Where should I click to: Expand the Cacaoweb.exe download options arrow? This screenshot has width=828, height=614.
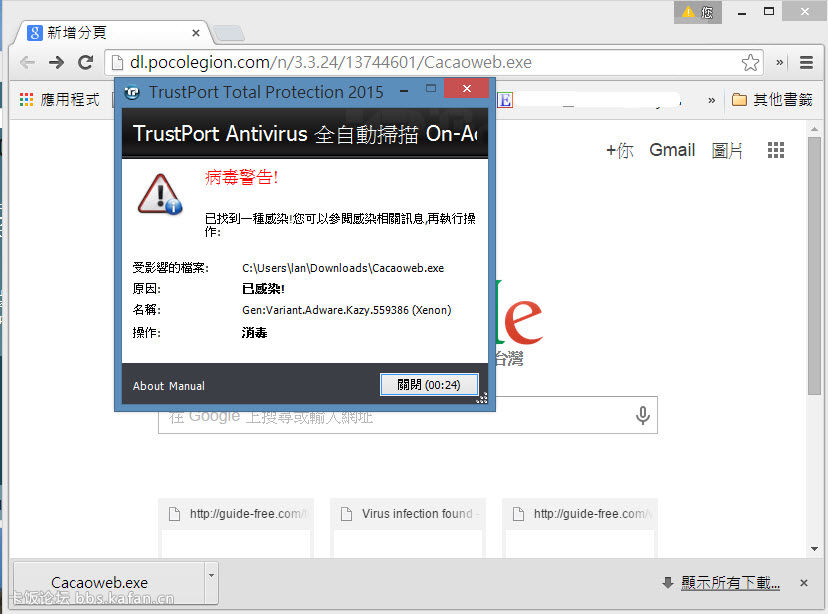[210, 574]
